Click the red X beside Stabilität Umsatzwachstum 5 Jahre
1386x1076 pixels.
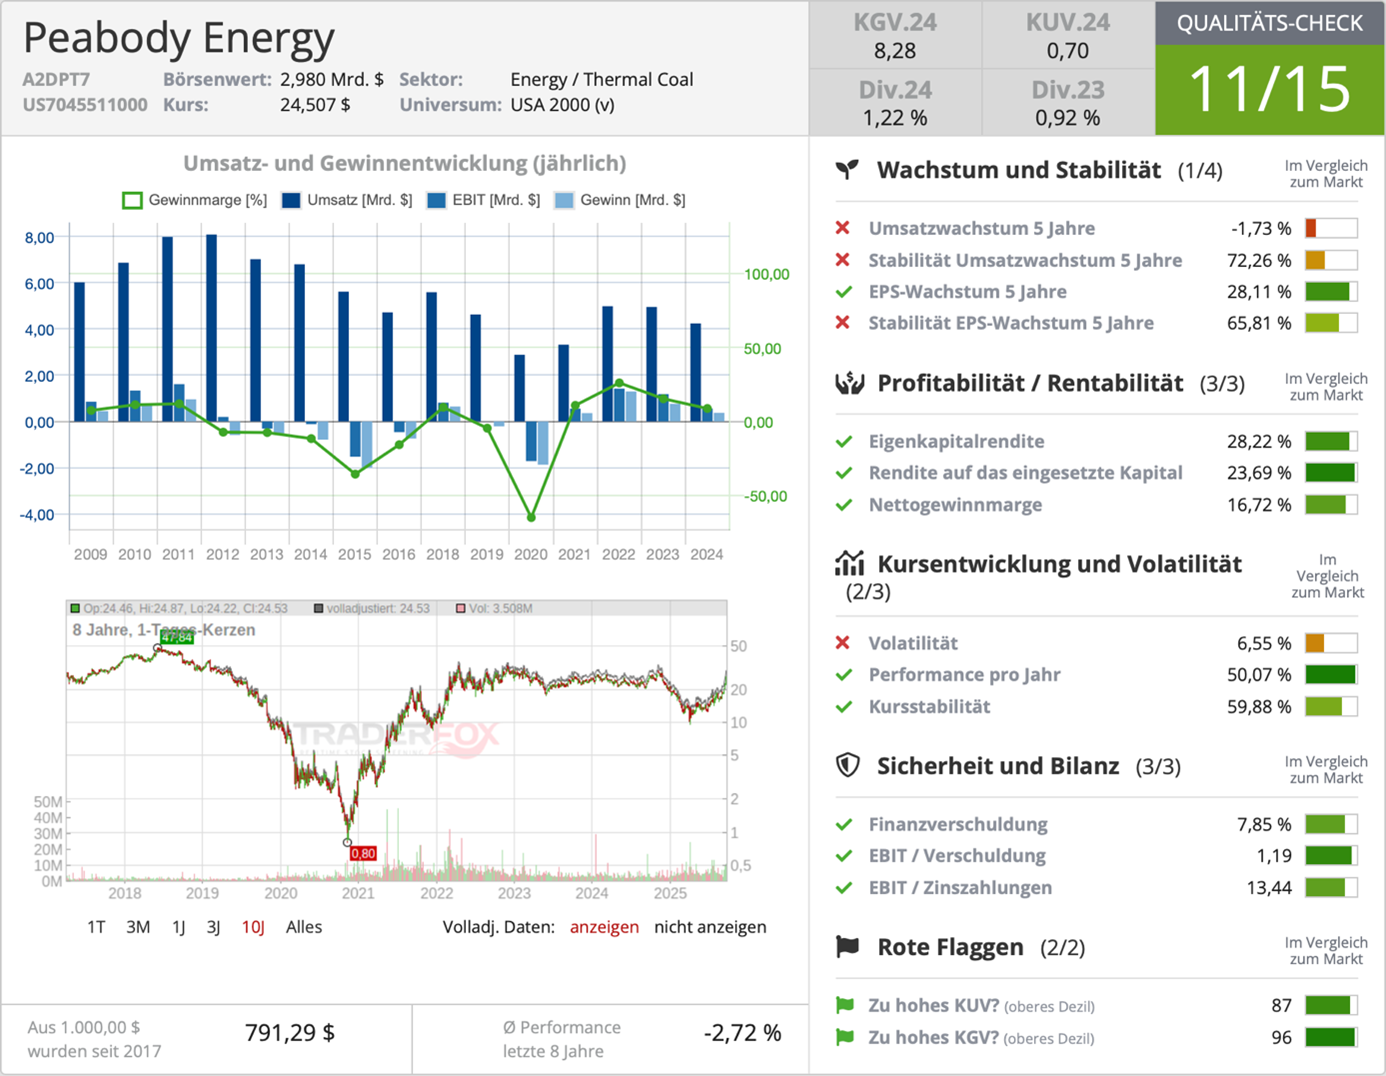click(843, 260)
